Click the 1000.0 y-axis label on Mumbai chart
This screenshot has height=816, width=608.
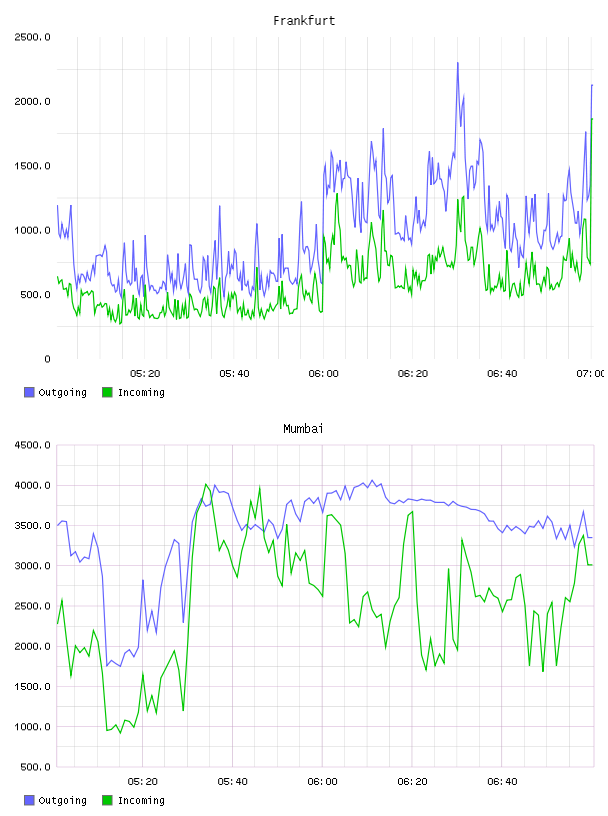[x=32, y=727]
